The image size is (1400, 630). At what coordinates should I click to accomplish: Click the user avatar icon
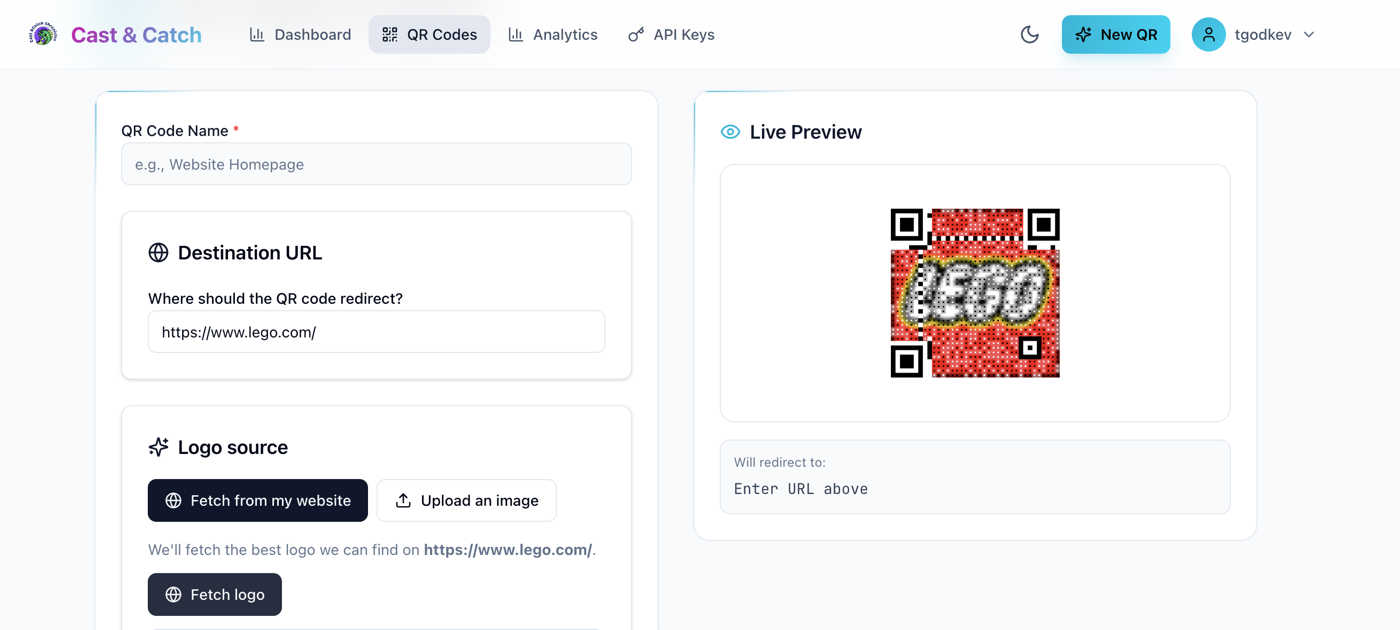pyautogui.click(x=1208, y=34)
